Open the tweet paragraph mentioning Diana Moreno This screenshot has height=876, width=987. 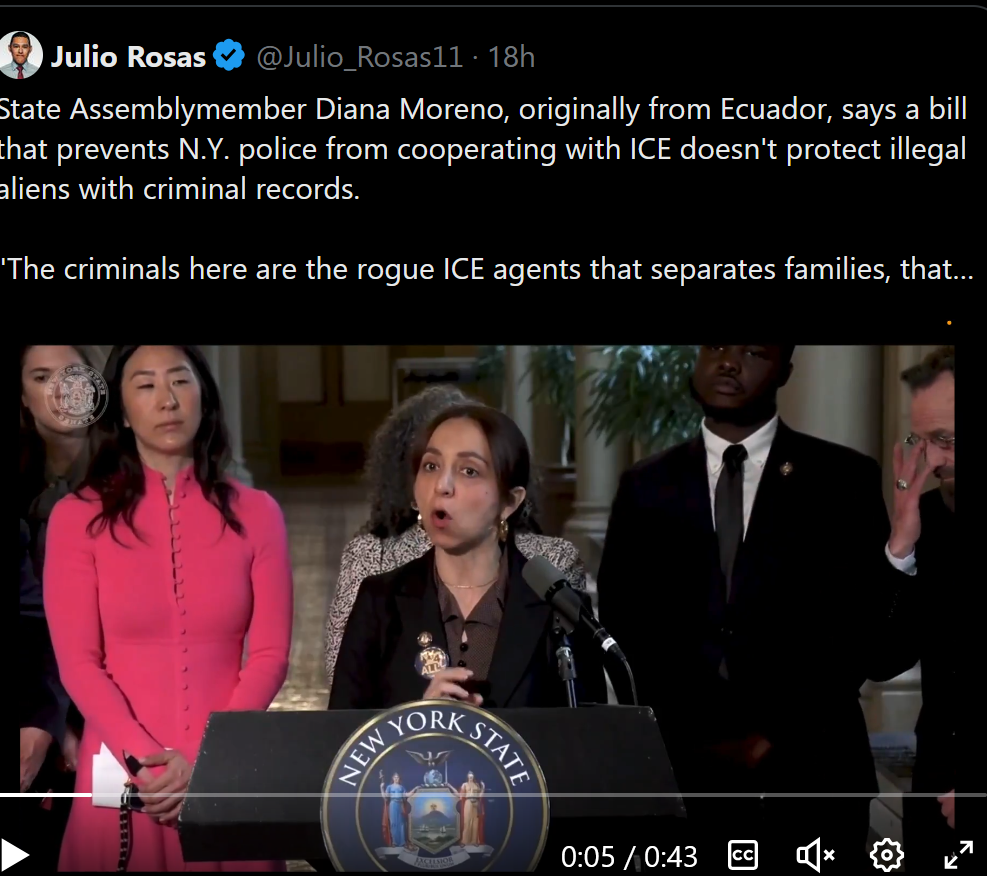[483, 149]
